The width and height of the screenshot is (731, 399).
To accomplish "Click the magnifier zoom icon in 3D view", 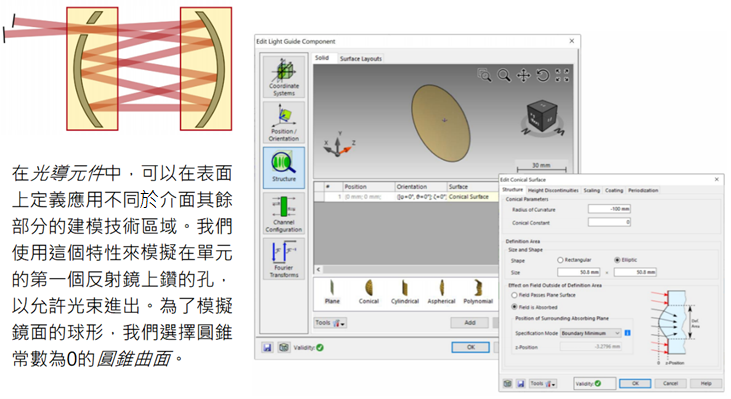I will [x=503, y=75].
